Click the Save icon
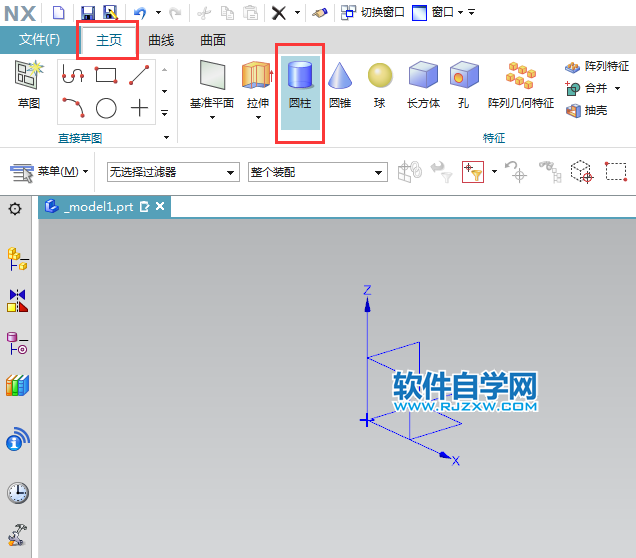This screenshot has height=558, width=636. pos(88,13)
